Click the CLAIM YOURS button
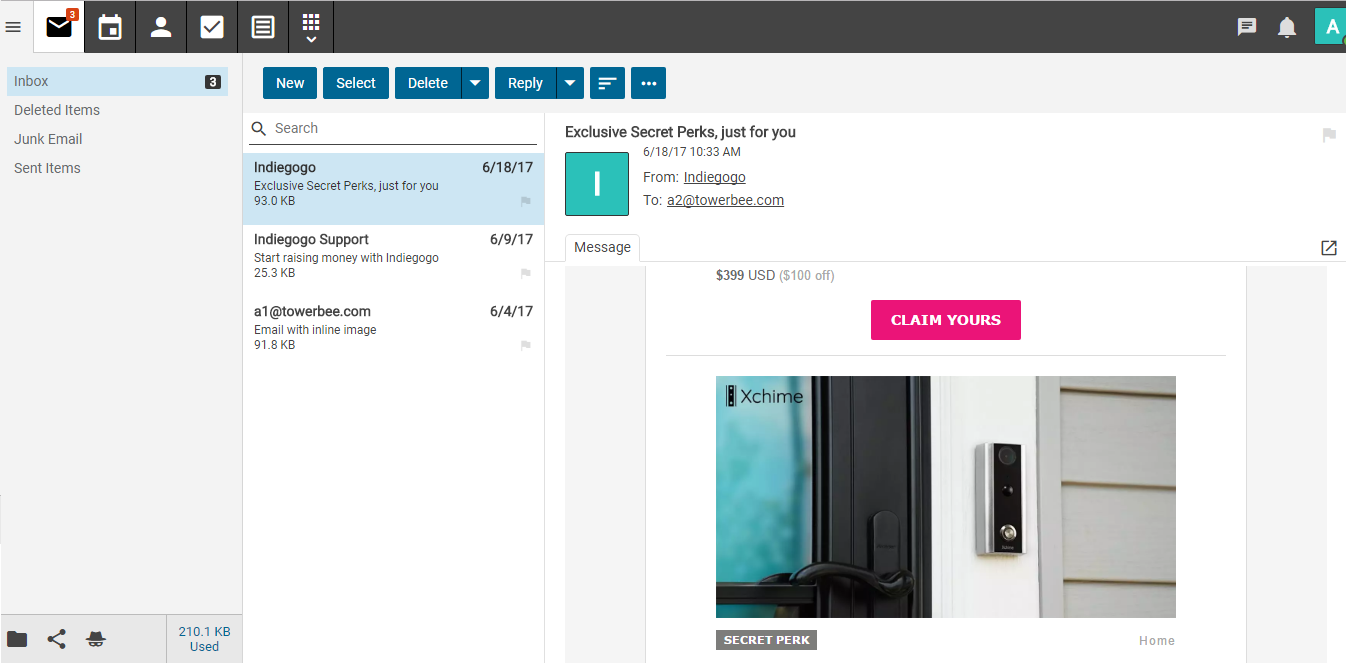Screen dimensions: 1346x667 (x=946, y=320)
